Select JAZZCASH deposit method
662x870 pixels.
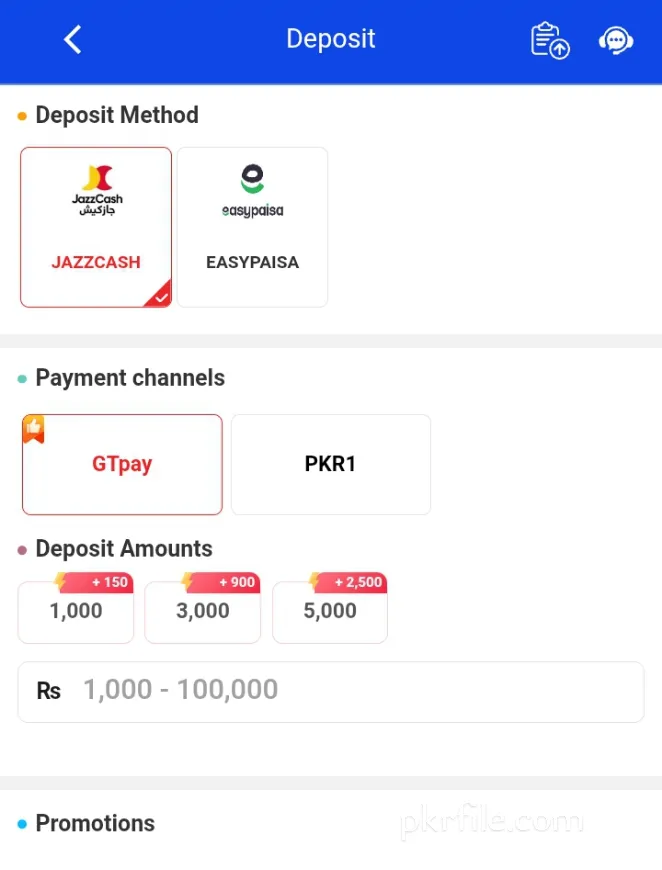pyautogui.click(x=96, y=262)
